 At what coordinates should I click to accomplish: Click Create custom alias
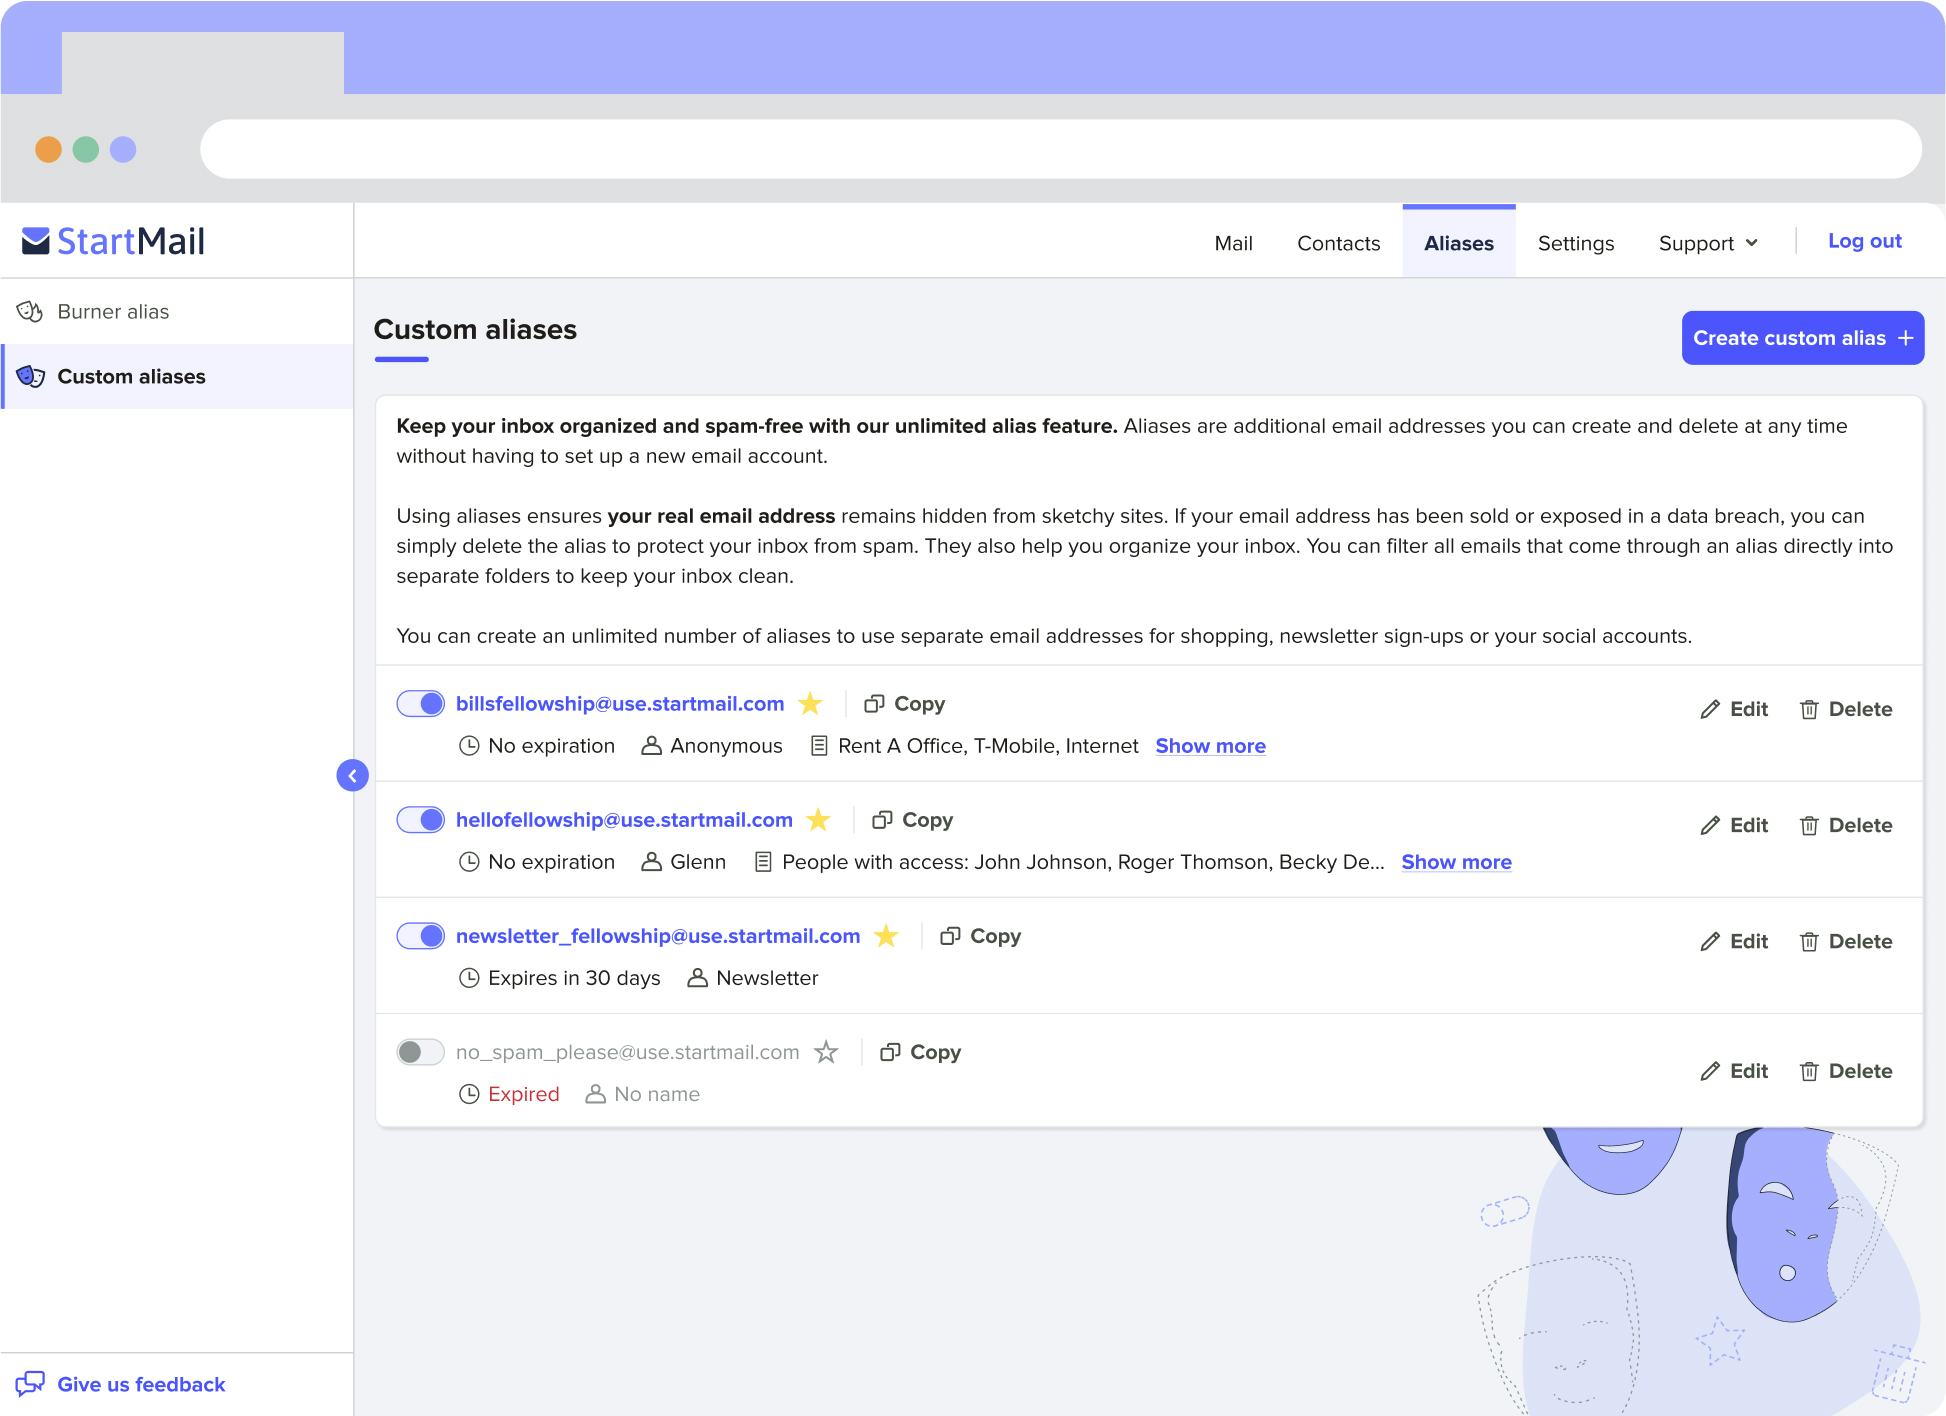click(x=1802, y=337)
